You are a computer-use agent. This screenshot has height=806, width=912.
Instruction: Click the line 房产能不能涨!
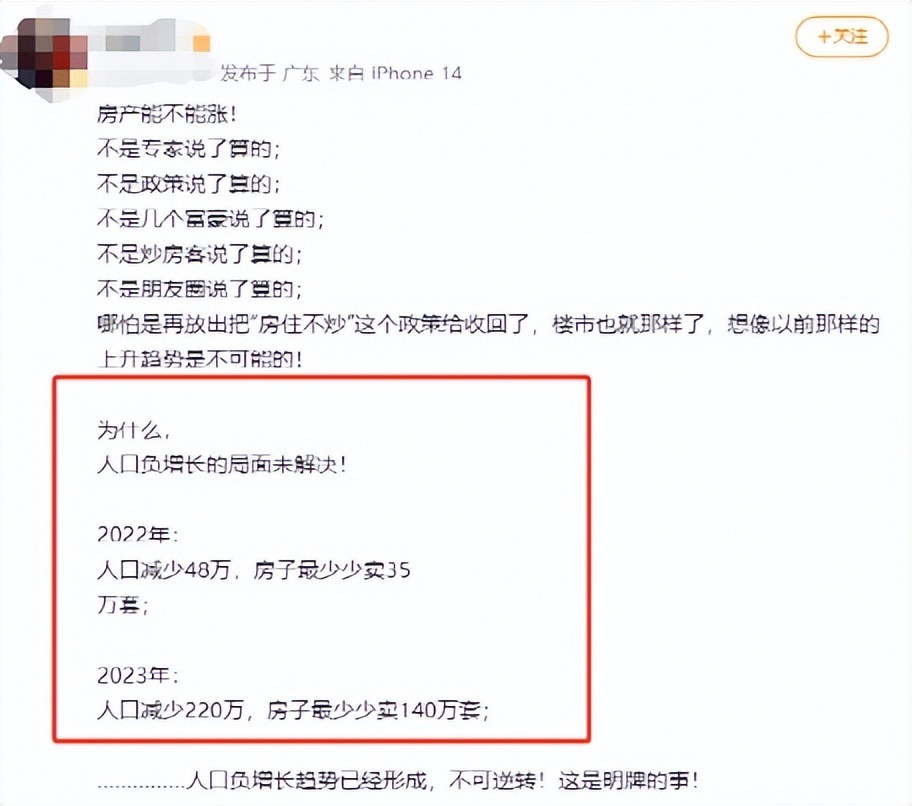pyautogui.click(x=167, y=114)
